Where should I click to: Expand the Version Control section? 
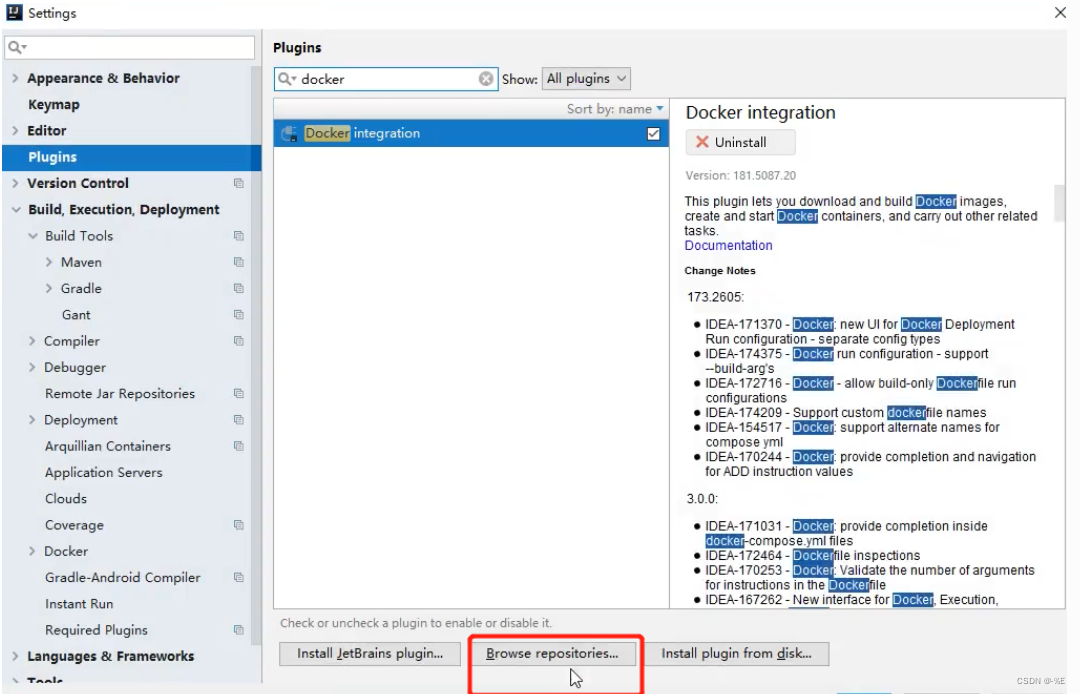click(15, 183)
